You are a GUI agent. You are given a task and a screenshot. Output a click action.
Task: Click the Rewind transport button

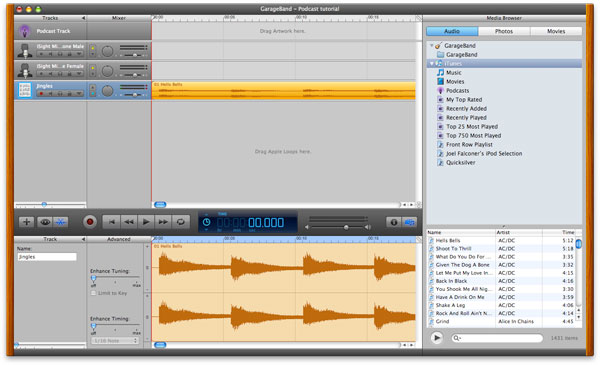click(129, 222)
